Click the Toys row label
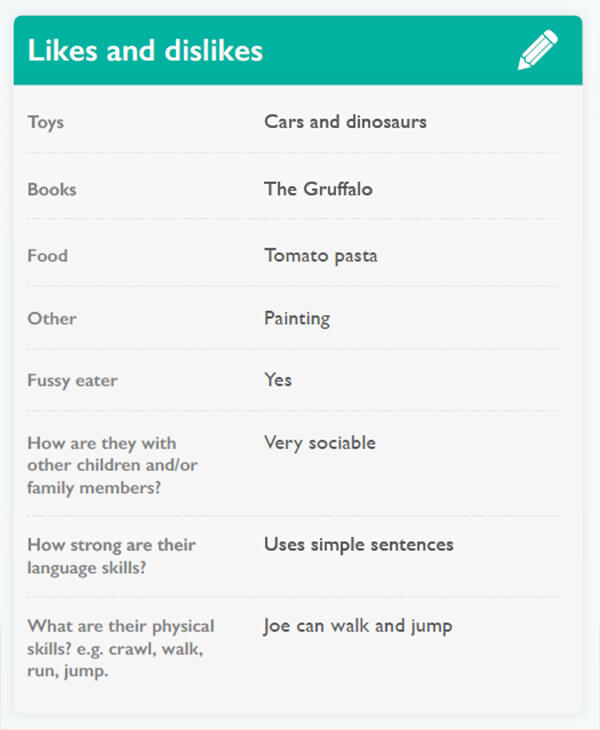600x730 pixels. tap(46, 122)
